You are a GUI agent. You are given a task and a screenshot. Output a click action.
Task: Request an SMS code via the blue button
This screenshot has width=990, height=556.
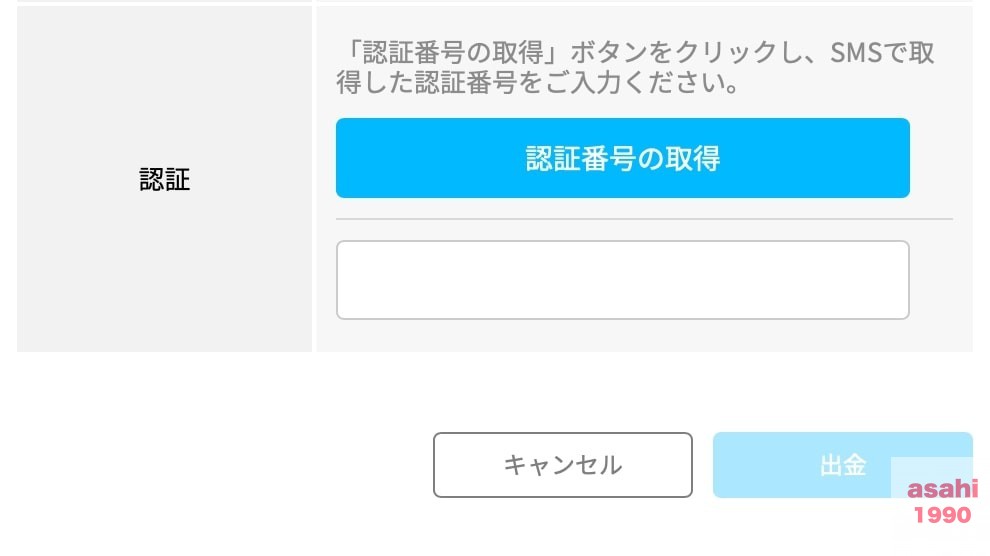pyautogui.click(x=623, y=158)
